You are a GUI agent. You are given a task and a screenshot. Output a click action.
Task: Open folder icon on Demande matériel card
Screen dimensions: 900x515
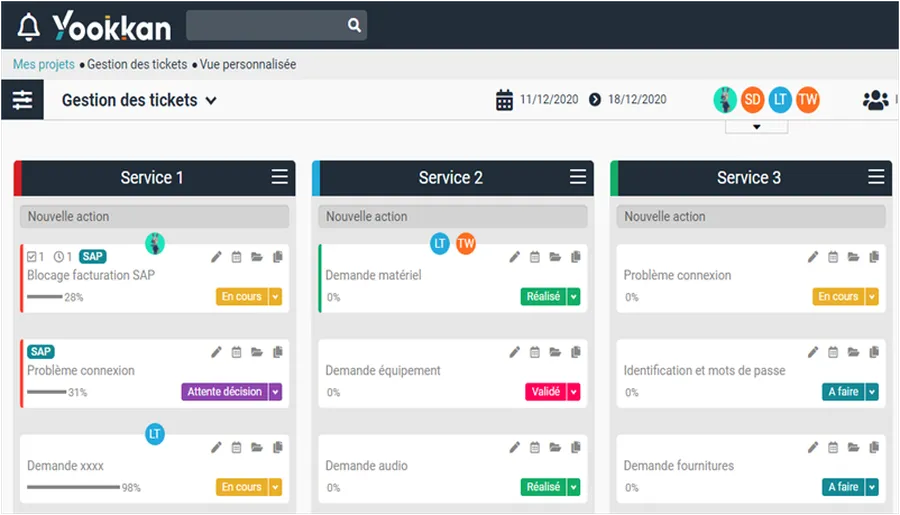(x=555, y=257)
